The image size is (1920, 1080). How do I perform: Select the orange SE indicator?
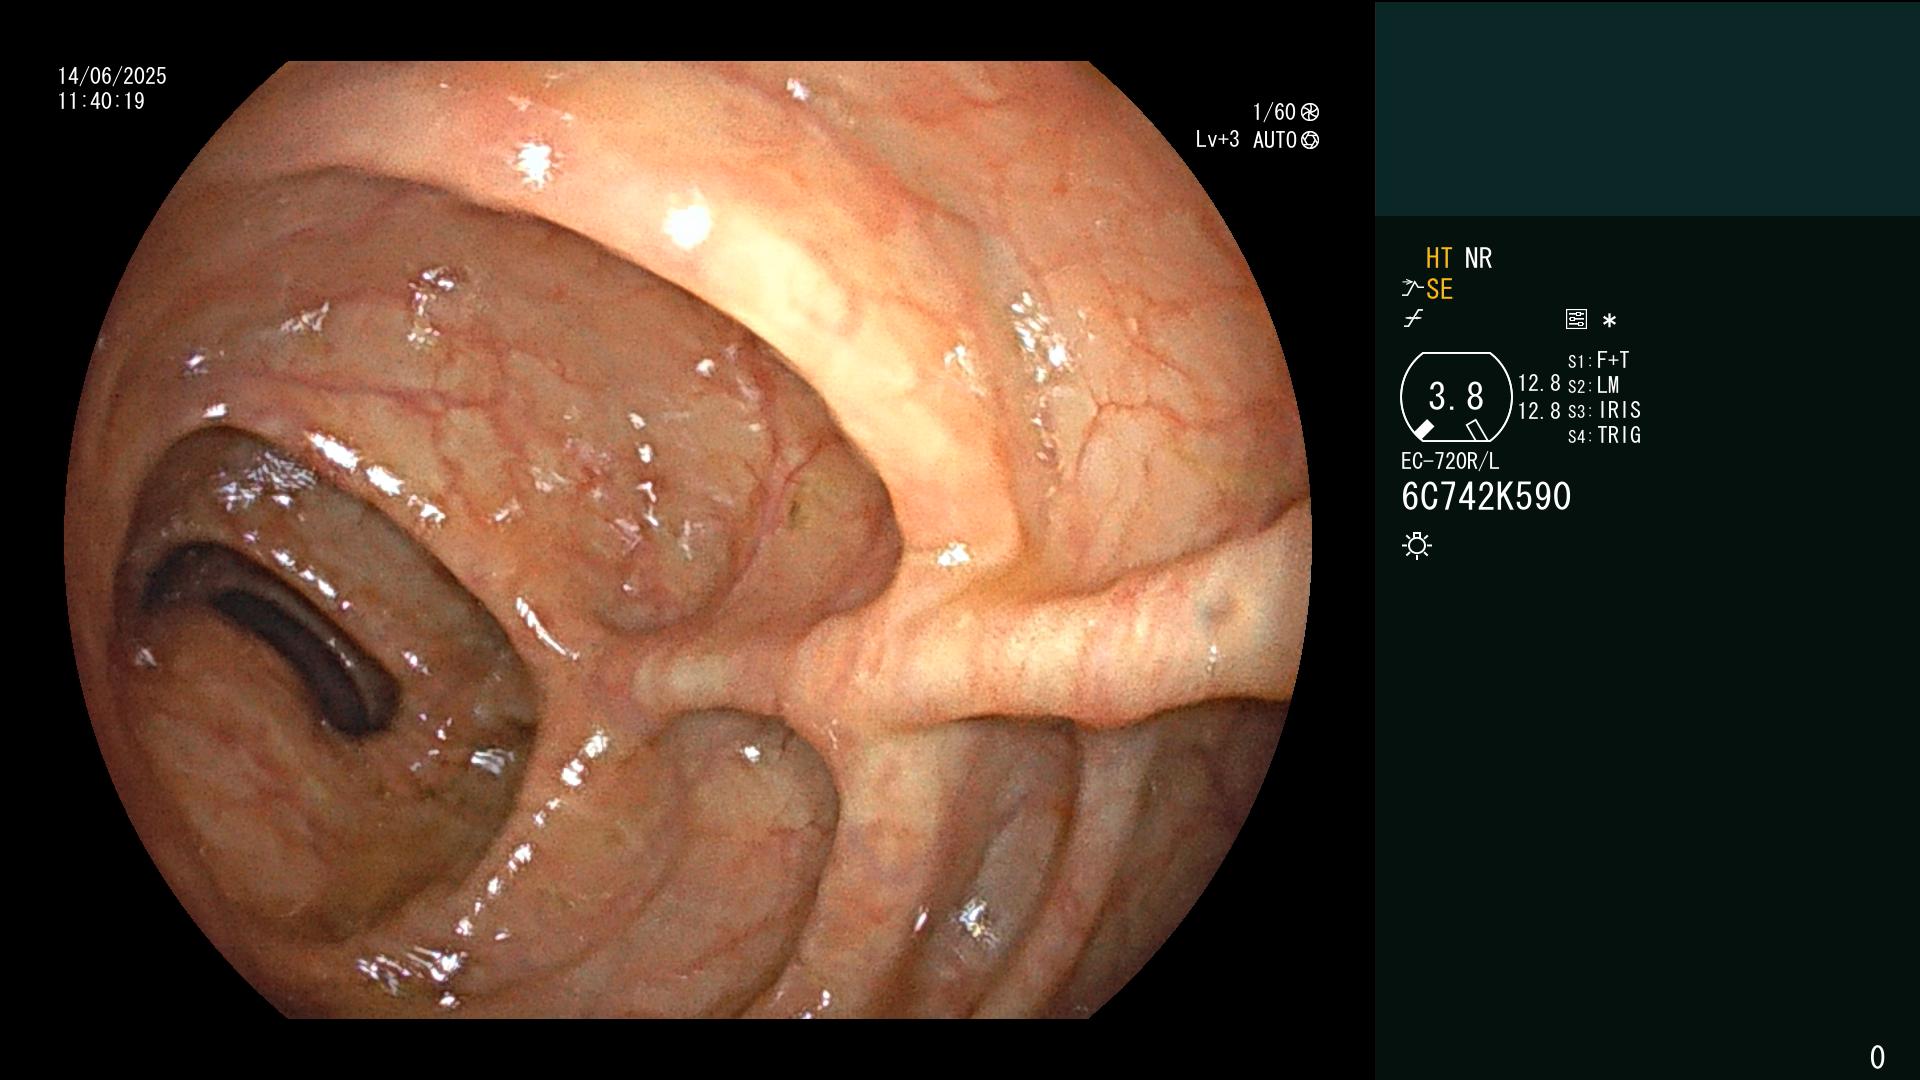pyautogui.click(x=1439, y=289)
